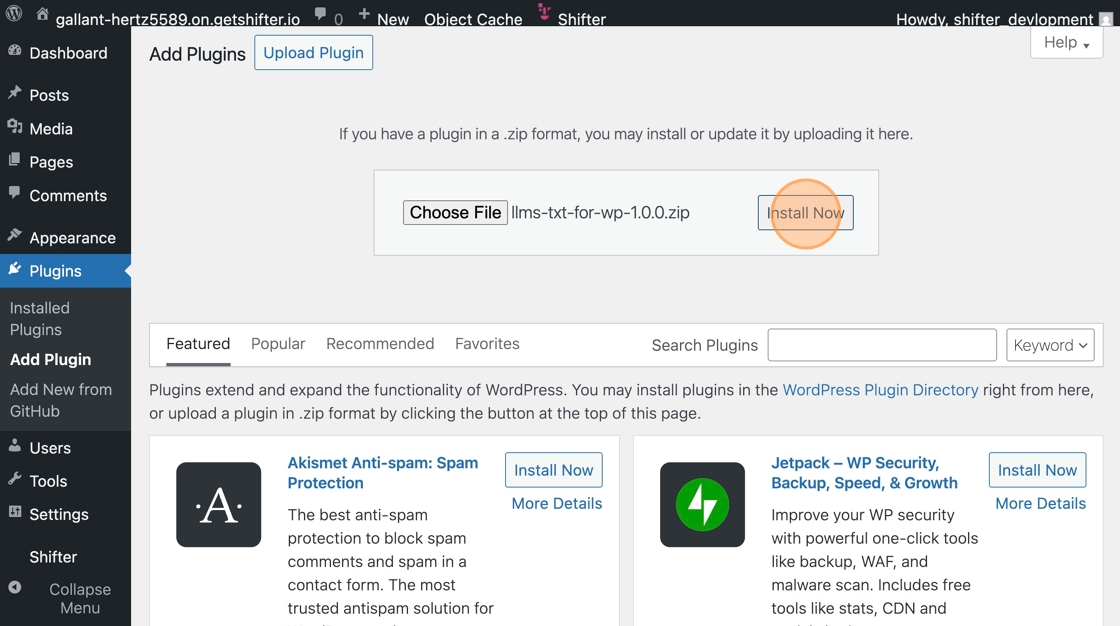Click the Collapse Menu arrow icon

(14, 587)
